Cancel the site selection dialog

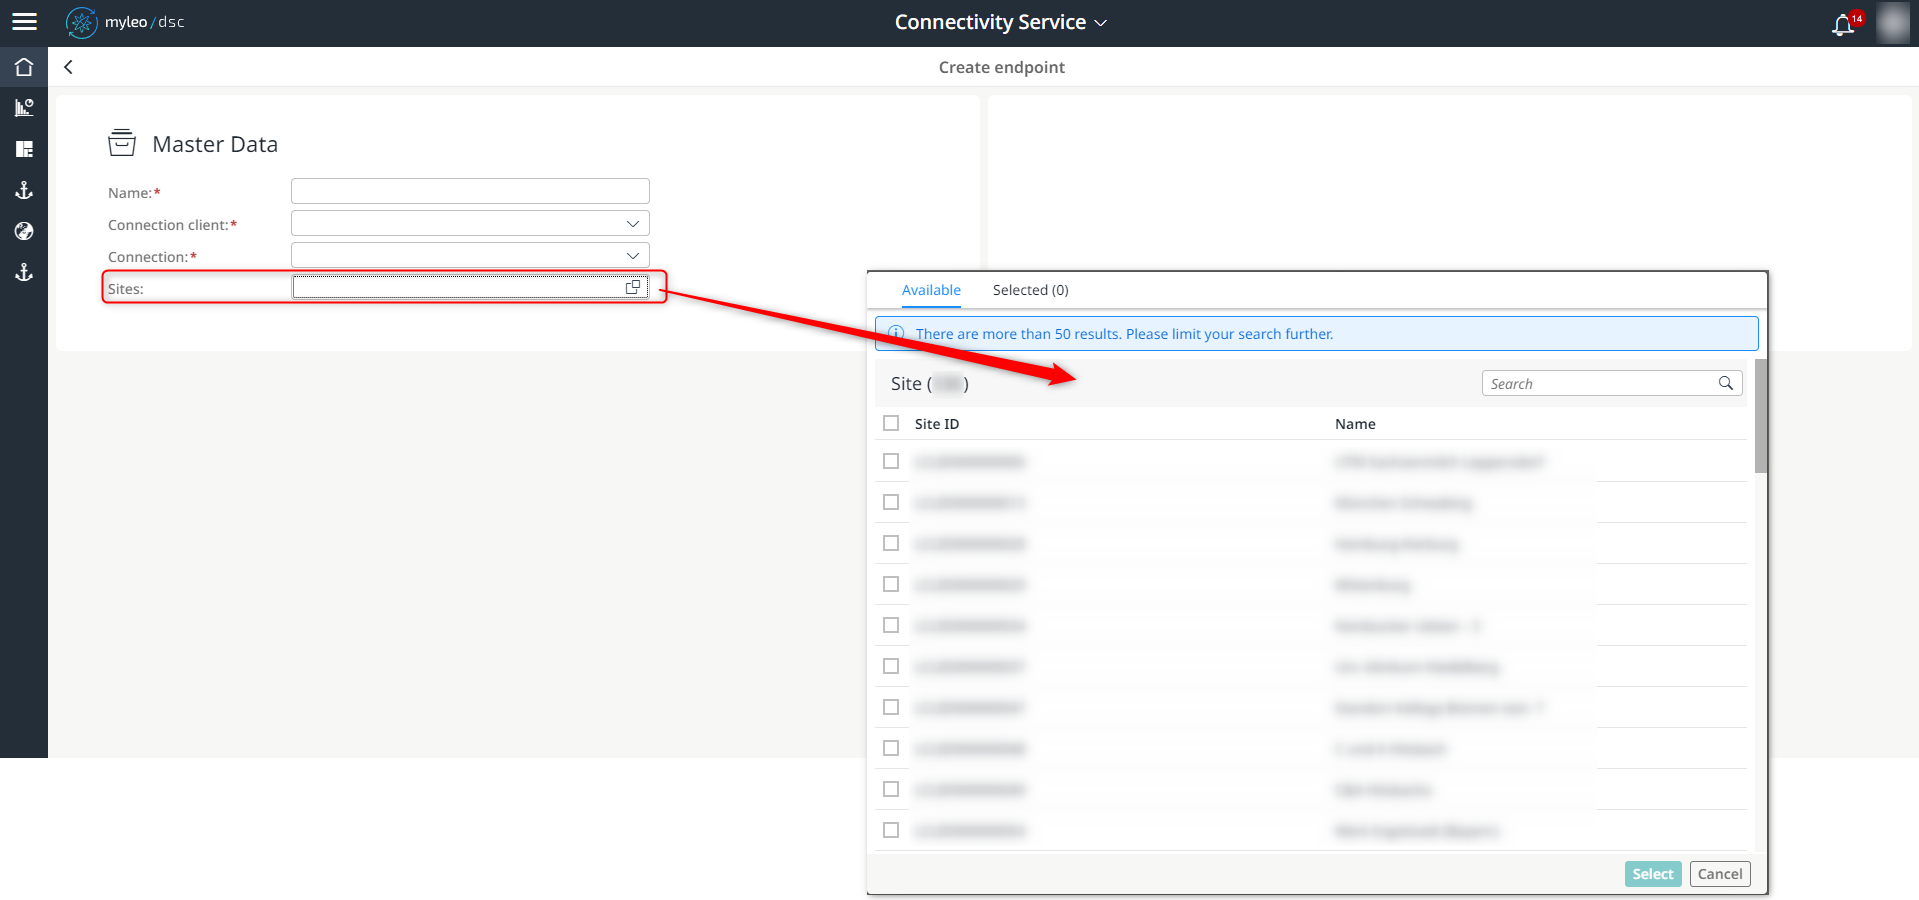[x=1719, y=873]
